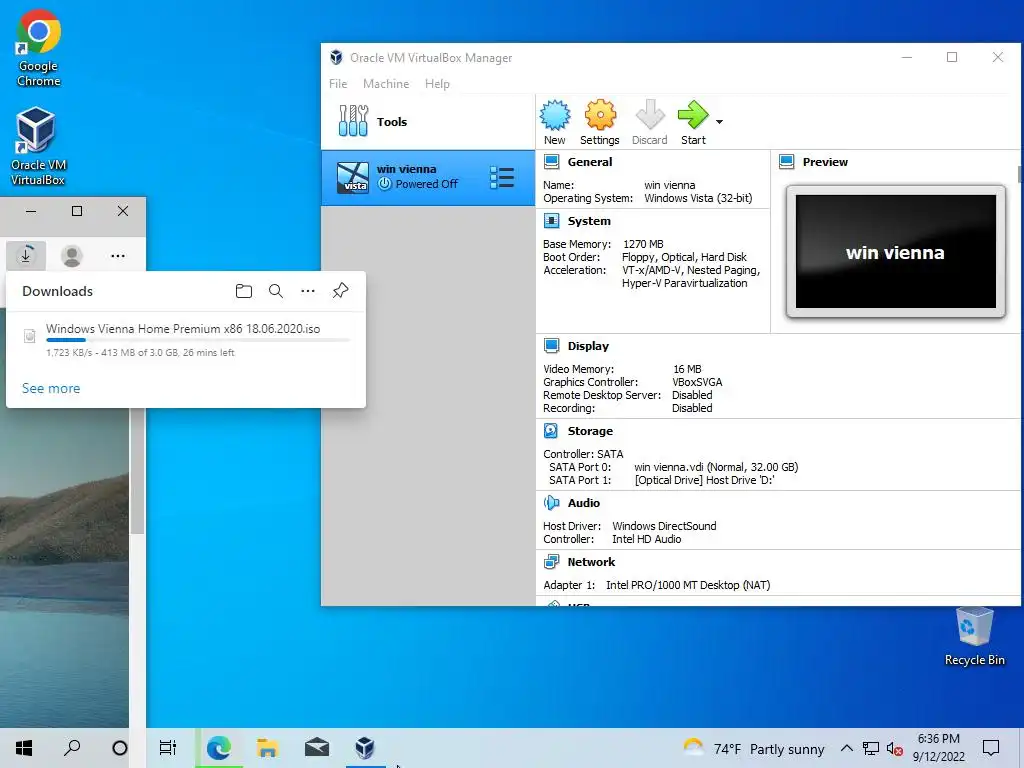This screenshot has width=1024, height=768.
Task: Open Edge Settings and more menu
Action: [x=118, y=255]
